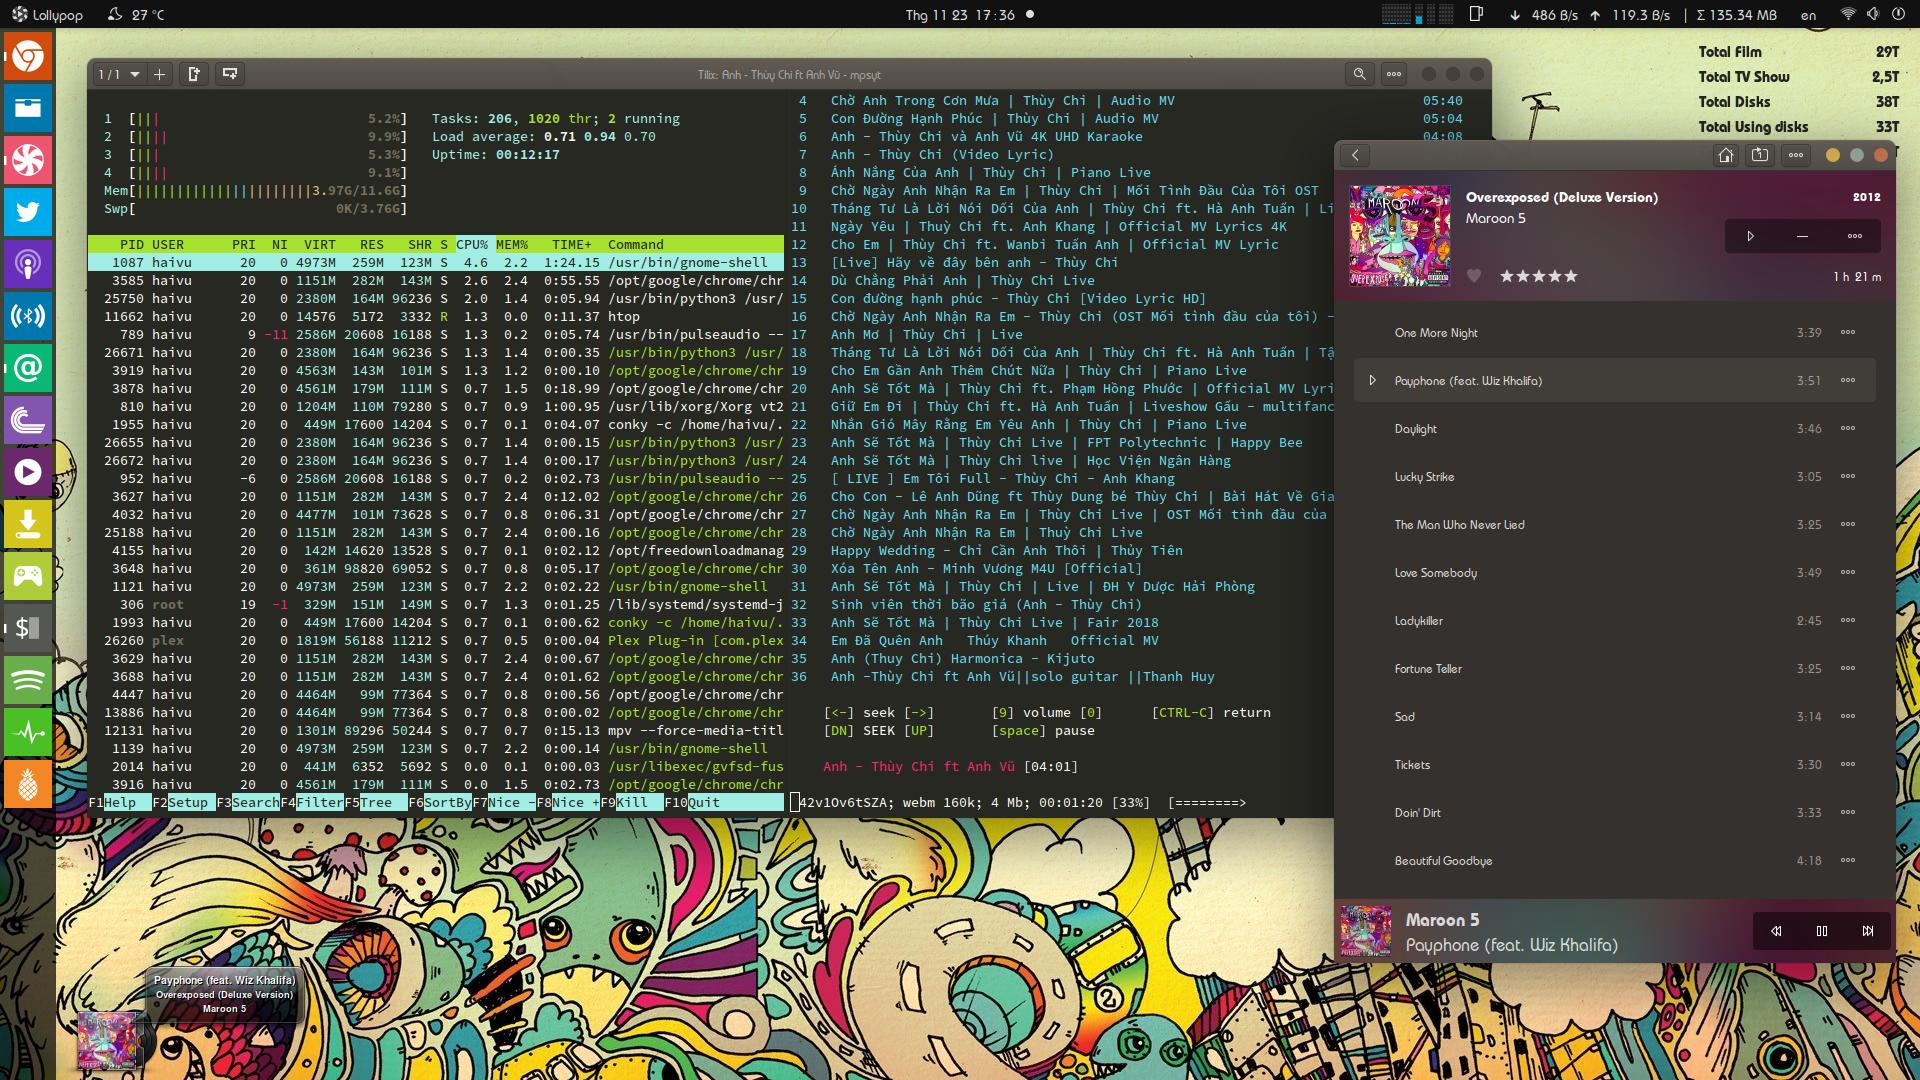Viewport: 1920px width, 1080px height.
Task: Open the power menu in top bar
Action: click(1897, 14)
